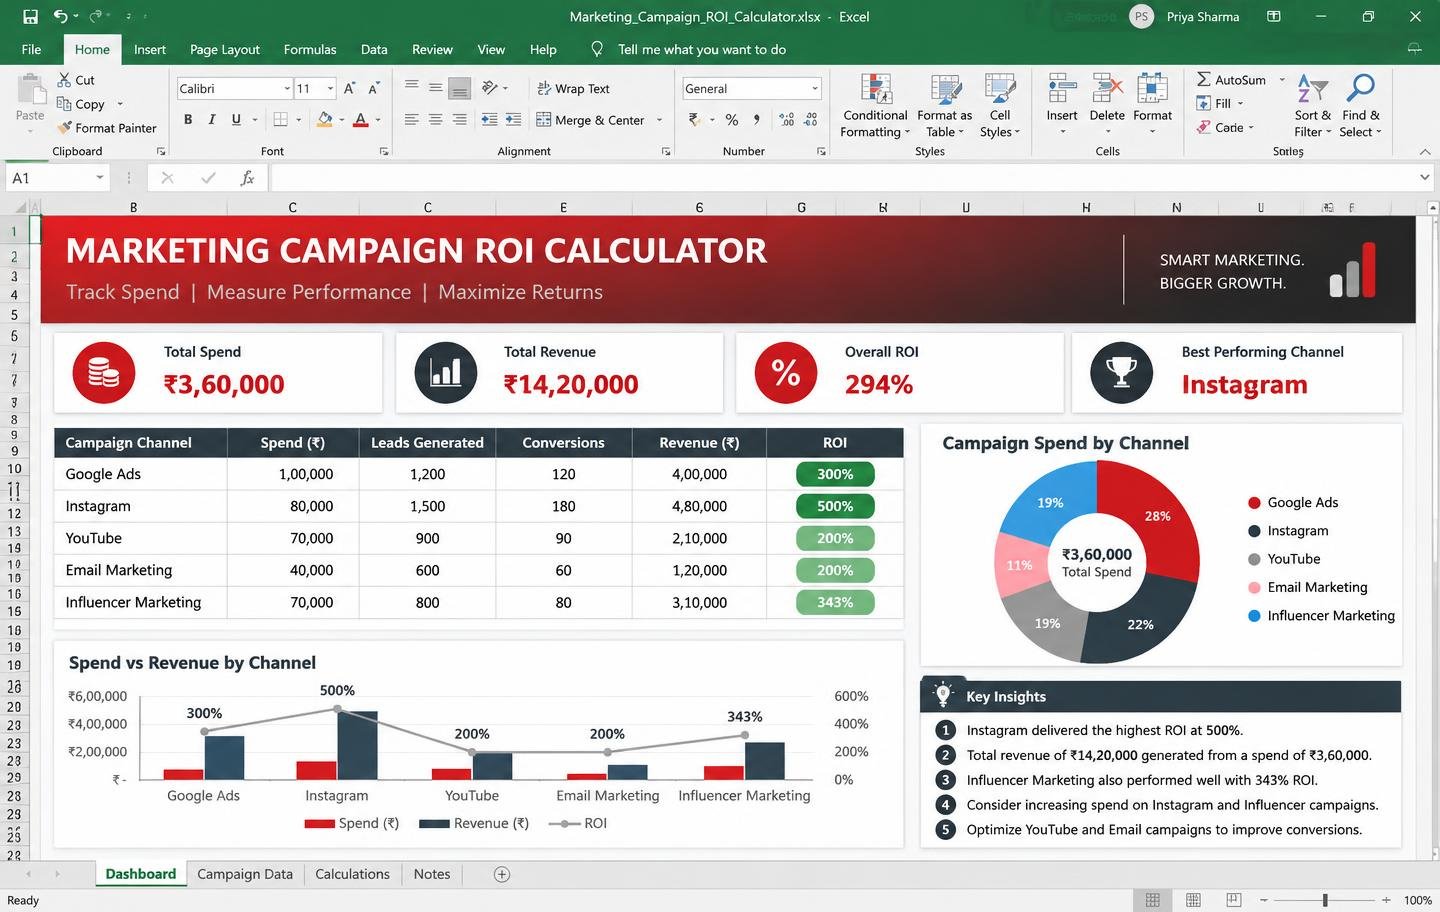
Task: Click the Format cells icon
Action: pos(1152,89)
